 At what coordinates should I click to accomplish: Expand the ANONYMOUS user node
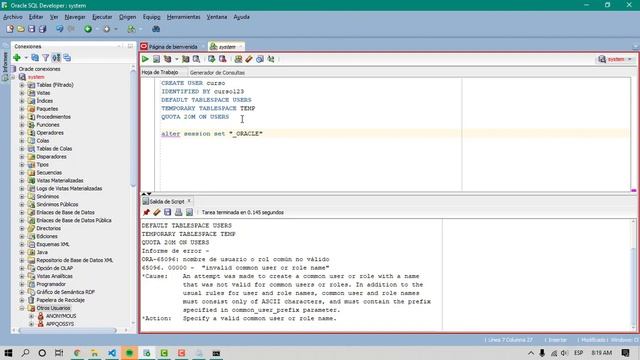point(31,316)
